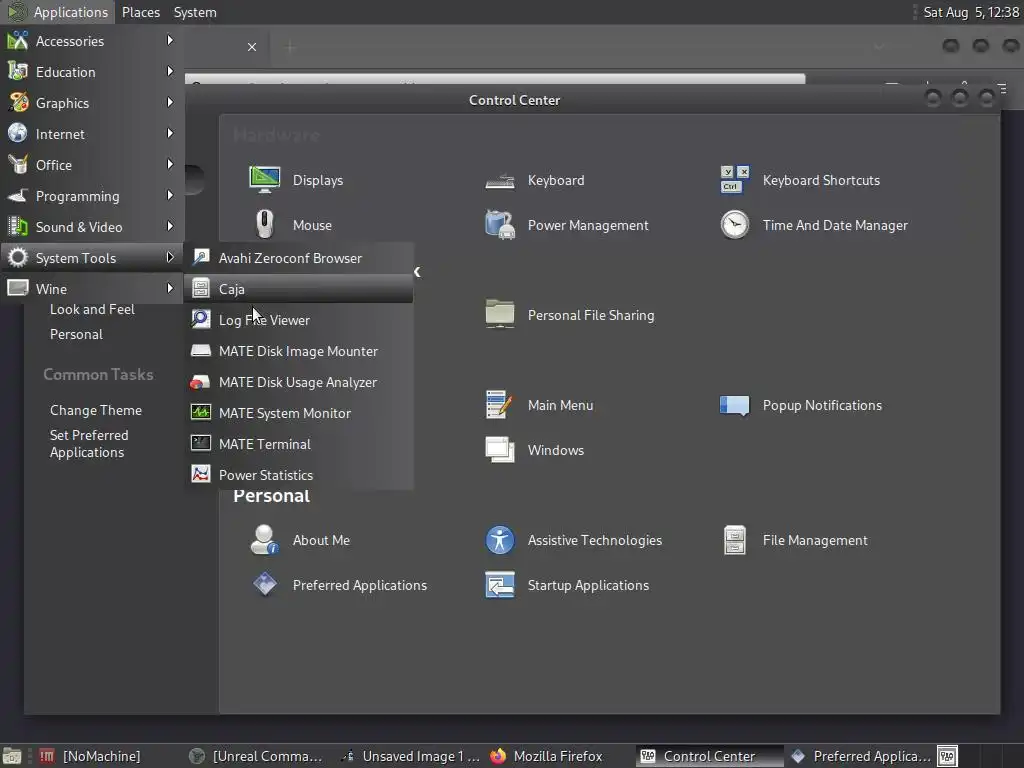Open the Displays settings icon
Viewport: 1024px width, 768px height.
(264, 180)
